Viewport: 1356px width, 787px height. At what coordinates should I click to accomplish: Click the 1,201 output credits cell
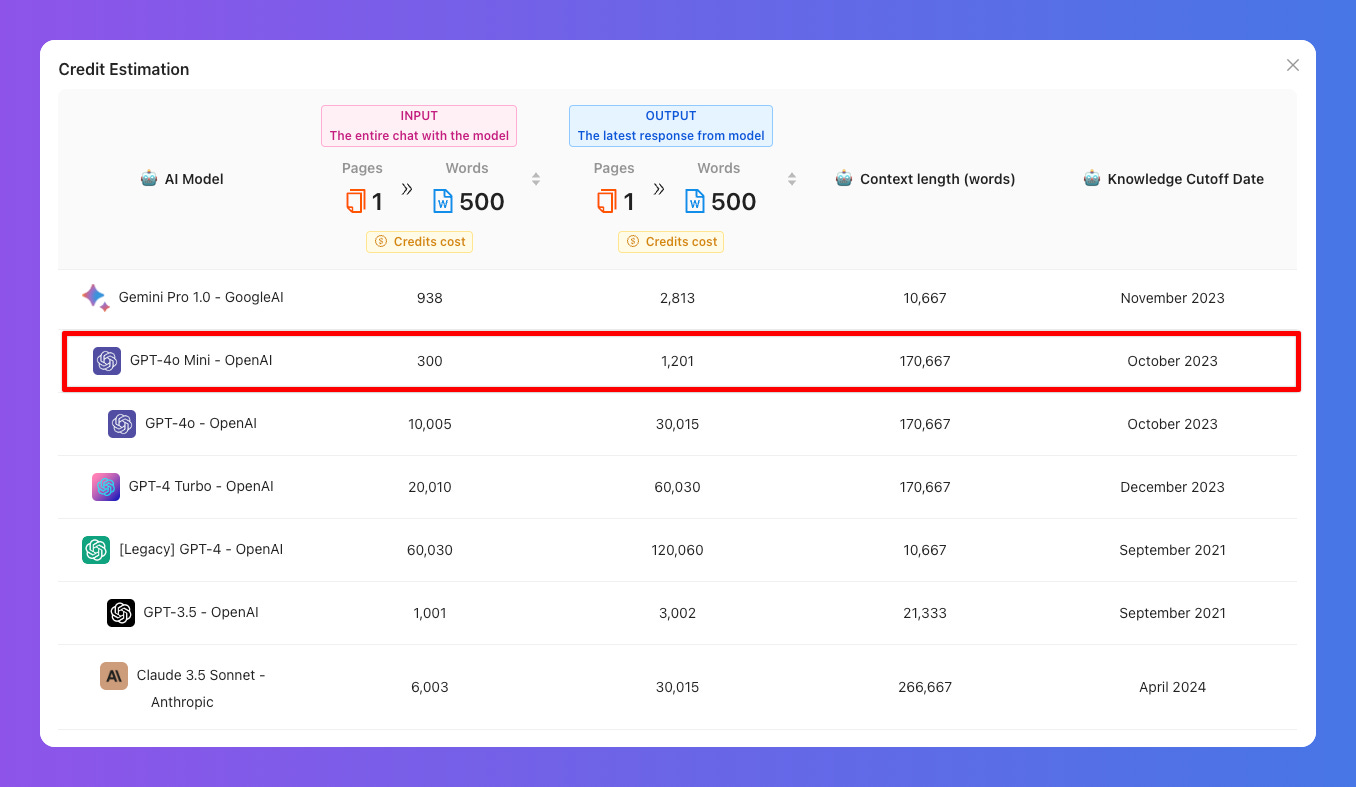[677, 361]
